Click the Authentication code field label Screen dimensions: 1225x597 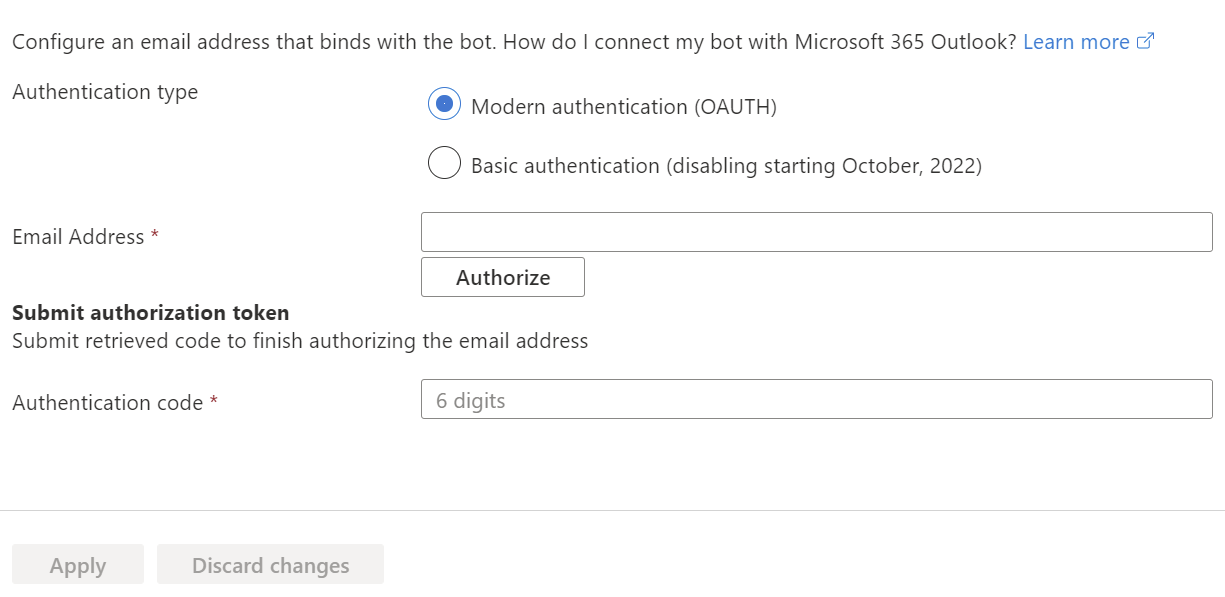tap(108, 403)
